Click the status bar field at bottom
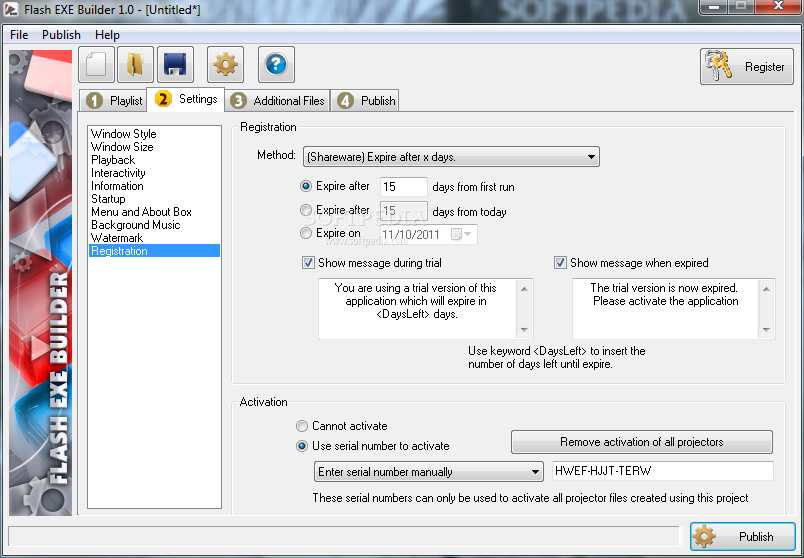The image size is (804, 558). pos(344,536)
